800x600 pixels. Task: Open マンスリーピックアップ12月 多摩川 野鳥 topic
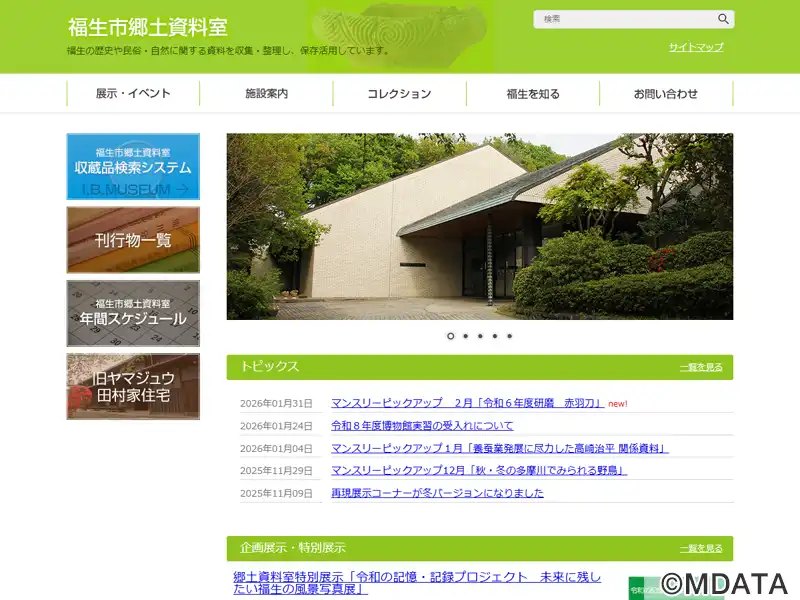tap(479, 470)
